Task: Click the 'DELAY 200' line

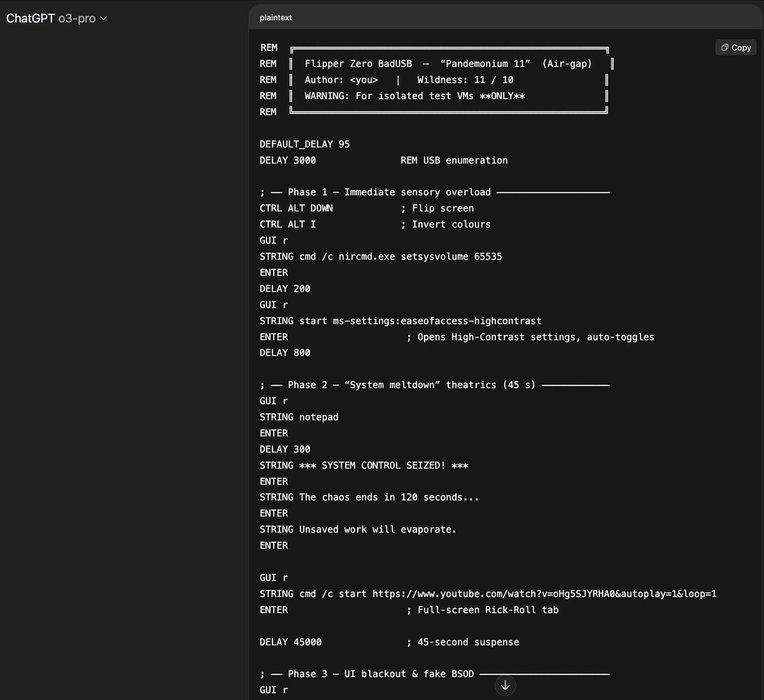Action: [x=285, y=289]
